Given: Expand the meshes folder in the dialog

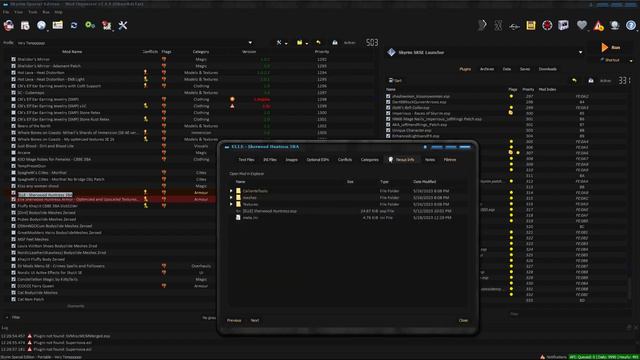Looking at the screenshot, I should 231,198.
